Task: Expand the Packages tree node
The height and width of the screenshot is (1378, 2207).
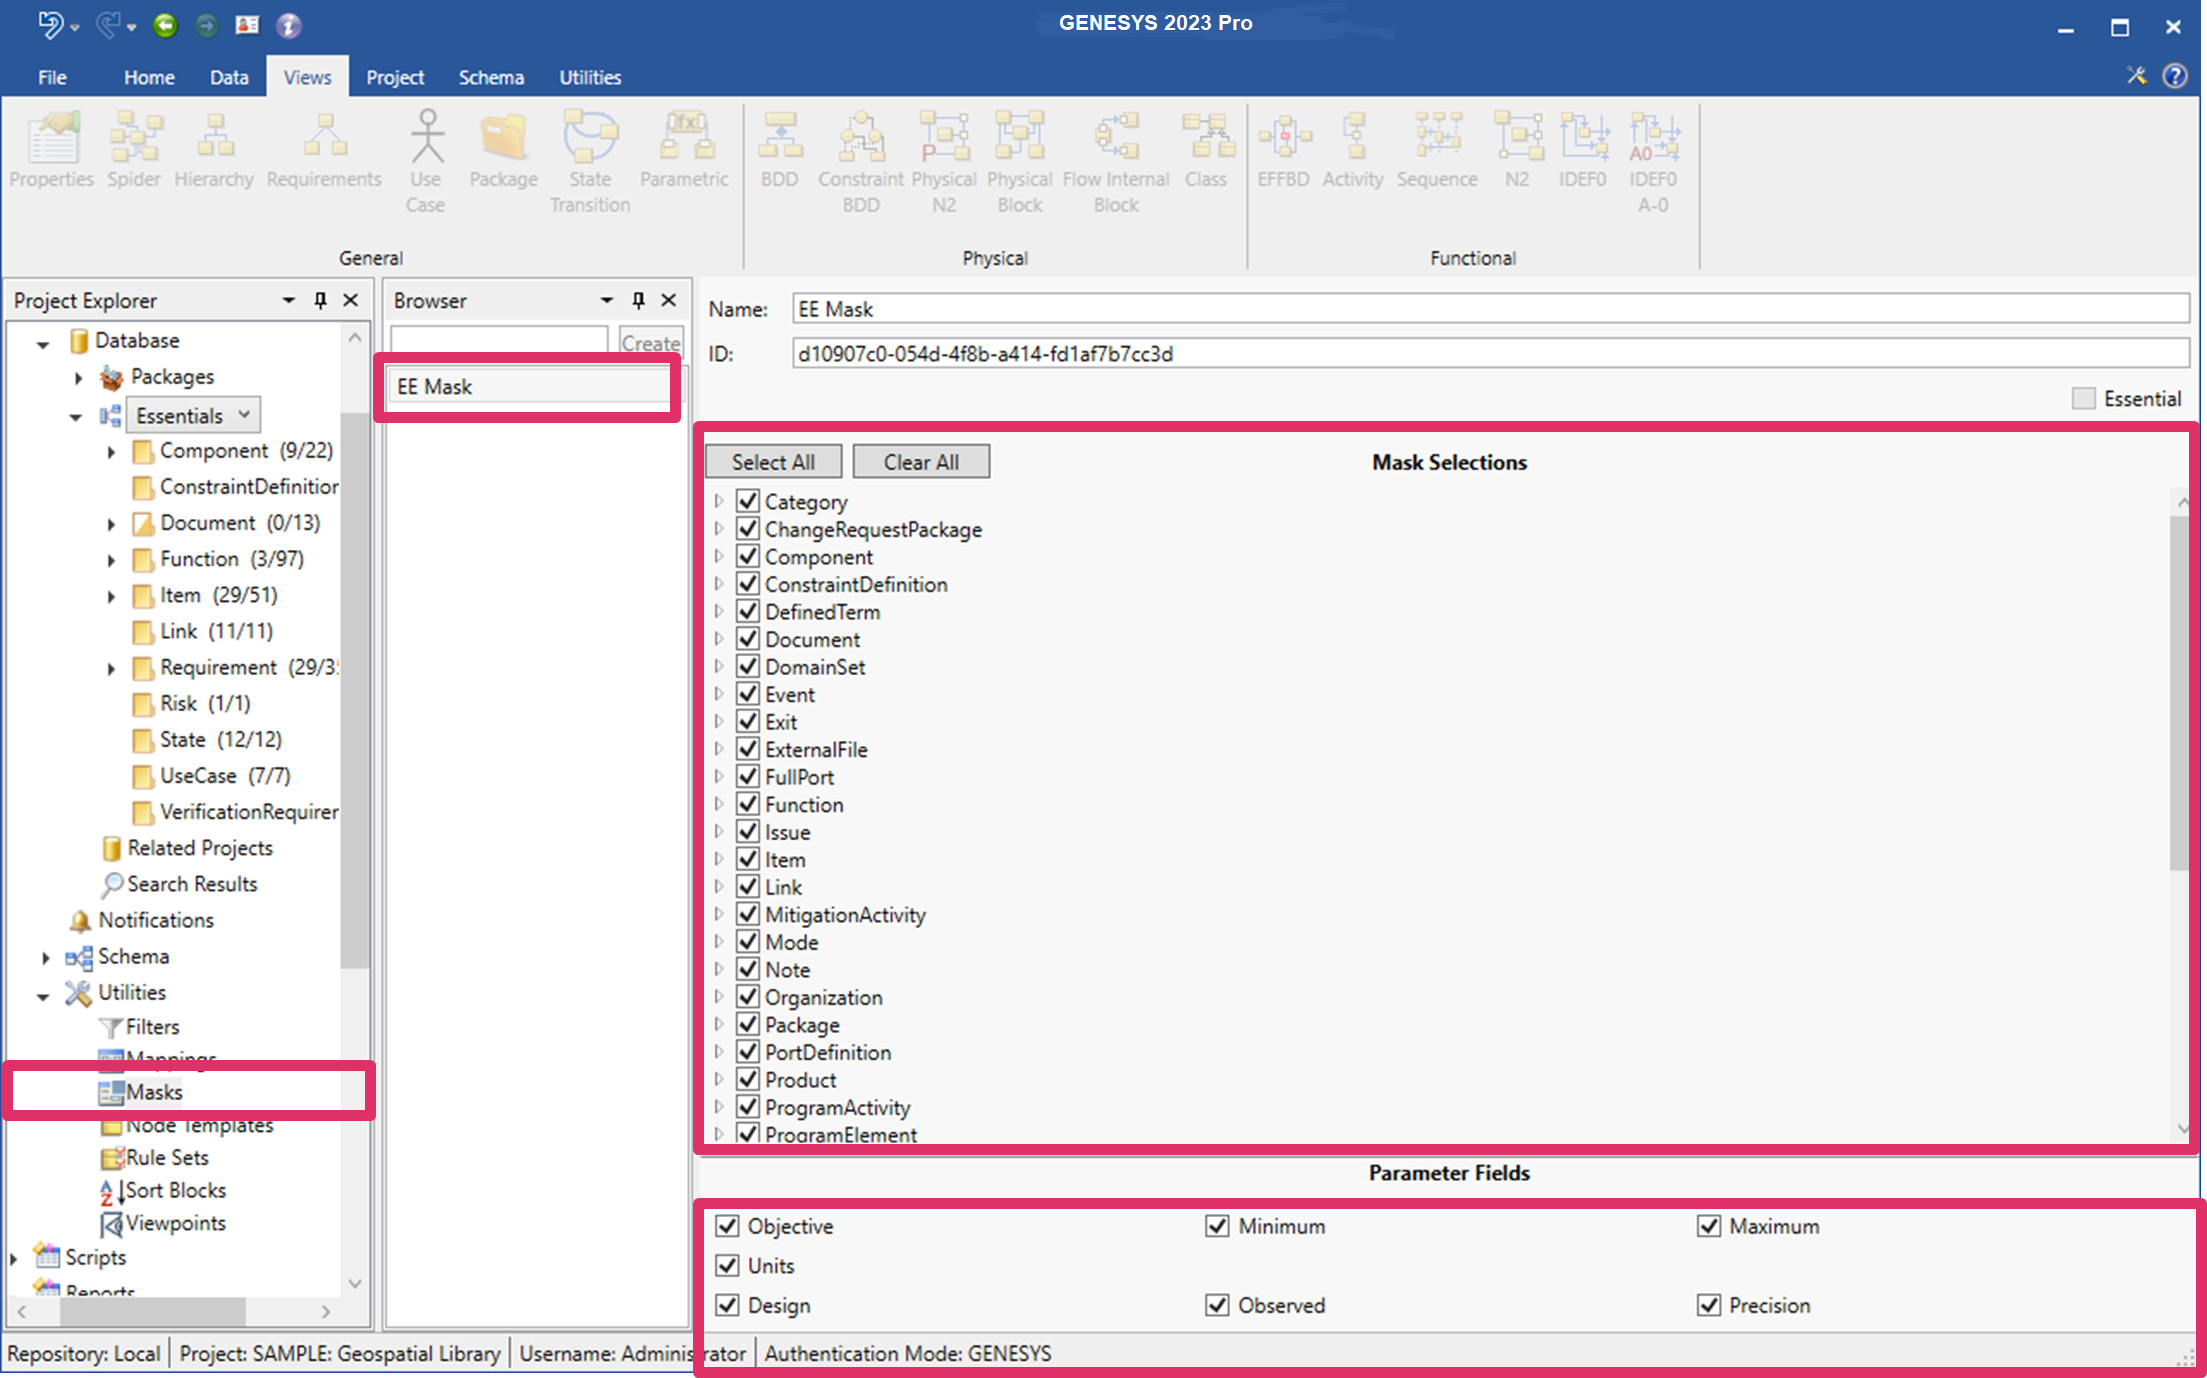Action: coord(78,377)
